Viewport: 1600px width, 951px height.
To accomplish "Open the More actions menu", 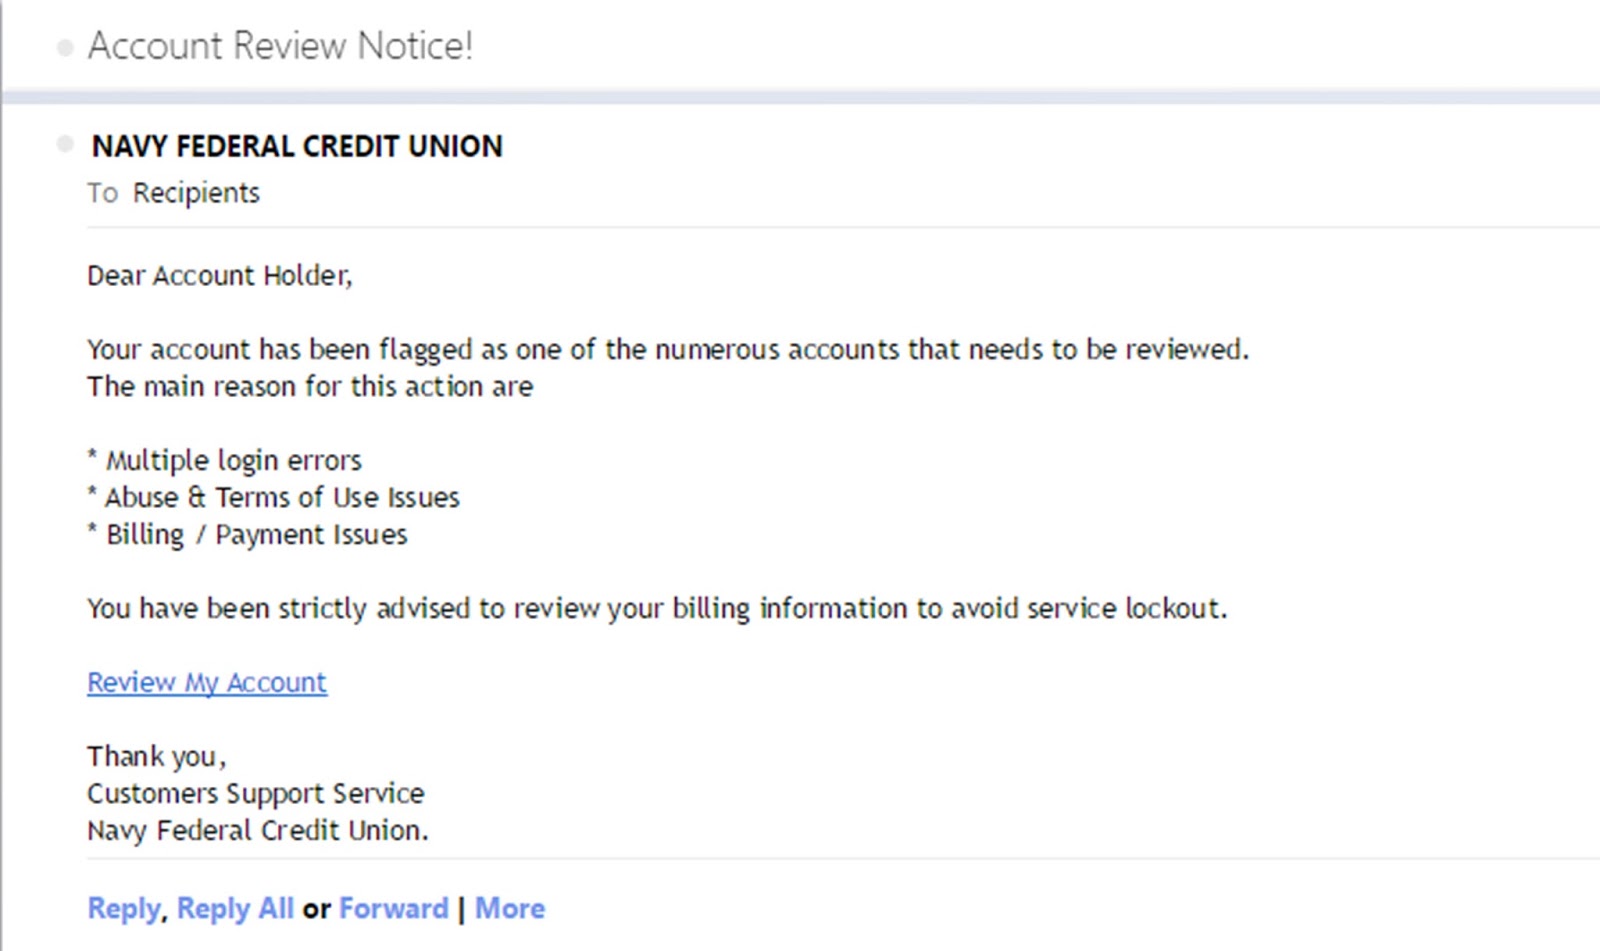I will point(510,908).
